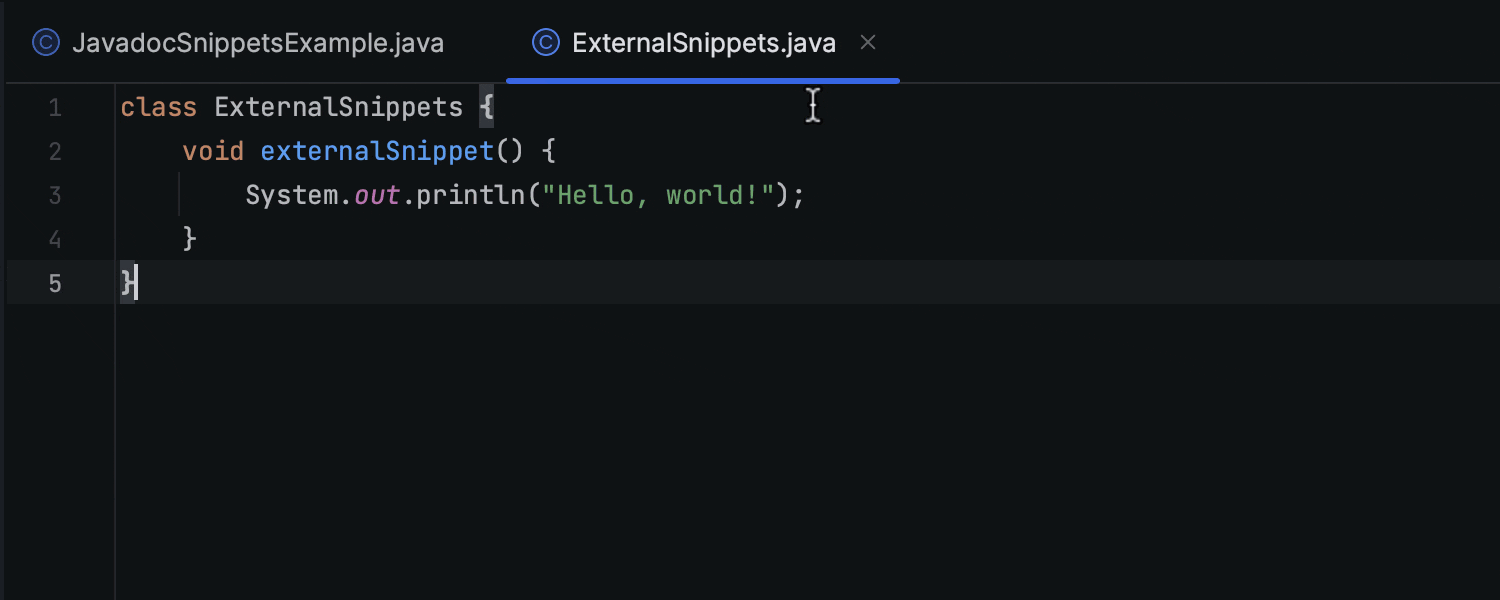Click the void keyword on line 2
1500x600 pixels.
coord(212,151)
